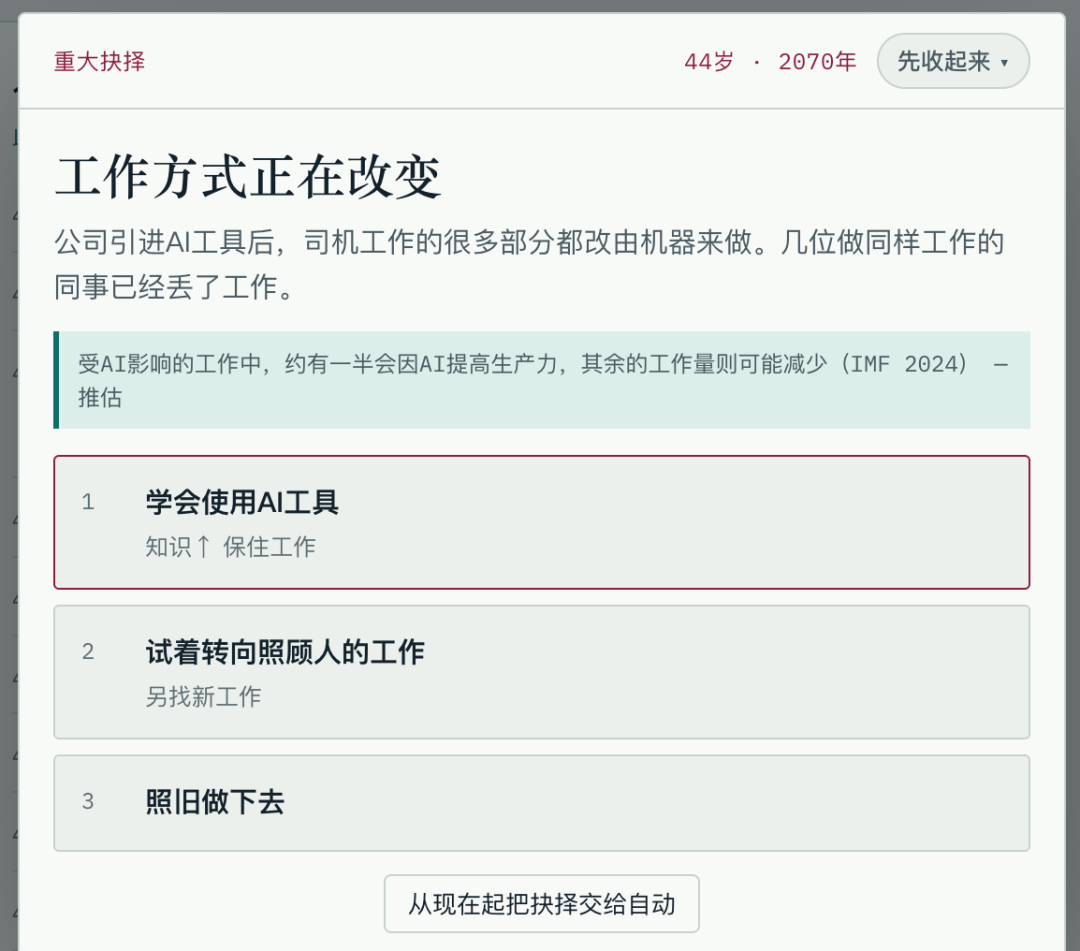Click the IMF 2024 statistic note
Screen dimensions: 1080x951
541,380
